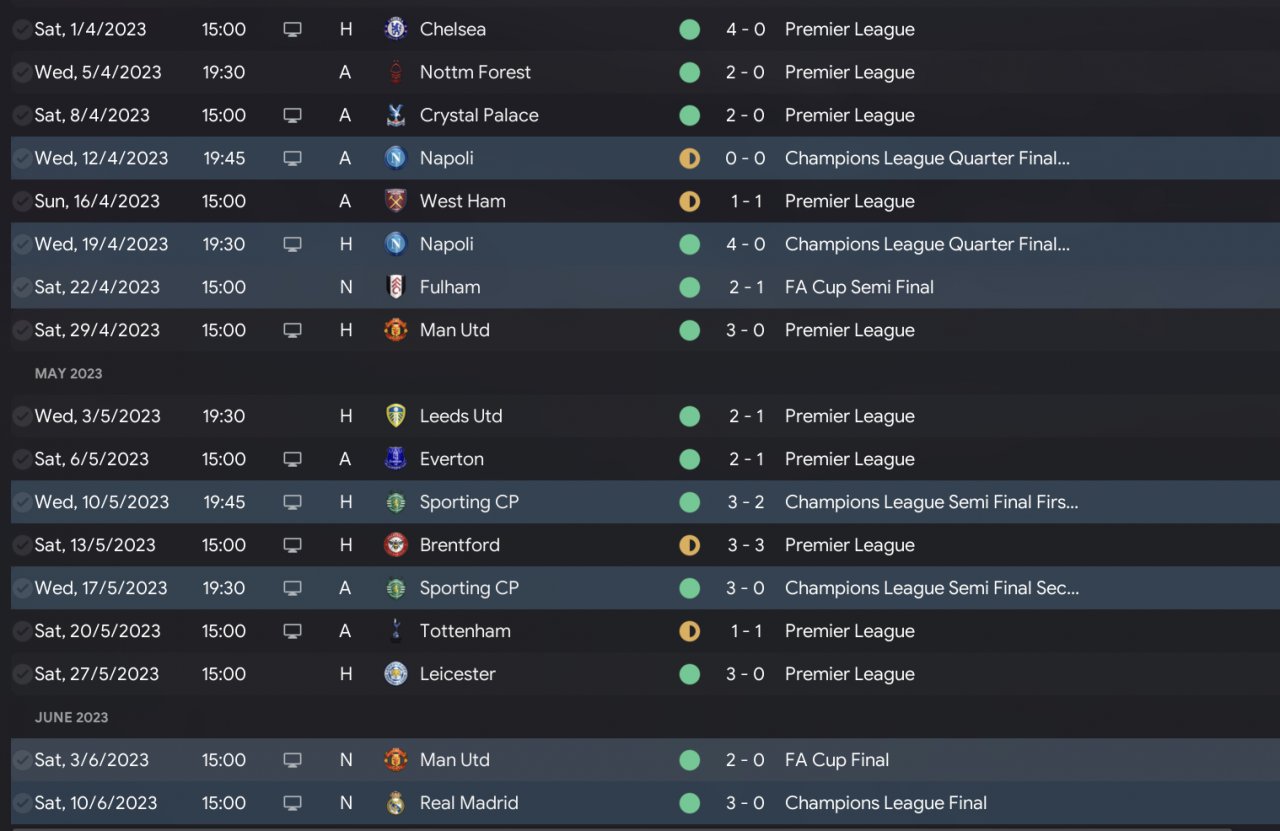Select the Everton club badge

(x=396, y=459)
